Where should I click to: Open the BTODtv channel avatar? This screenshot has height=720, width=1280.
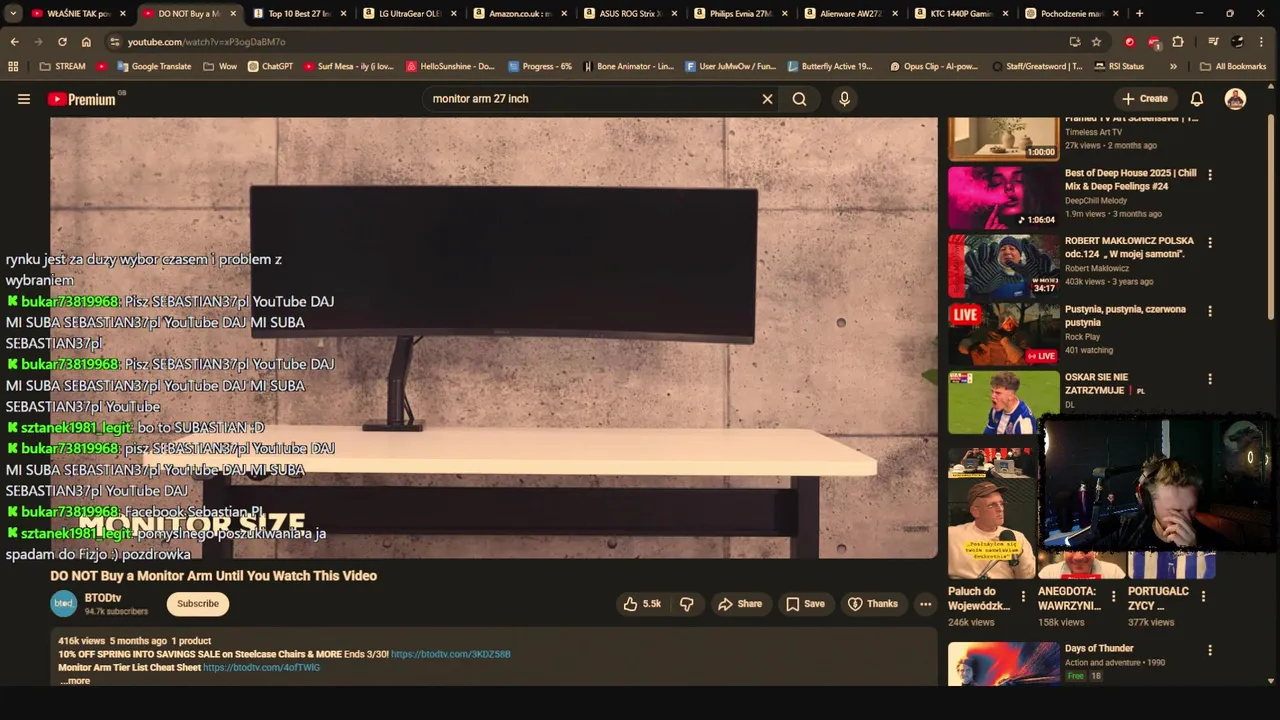click(x=64, y=603)
